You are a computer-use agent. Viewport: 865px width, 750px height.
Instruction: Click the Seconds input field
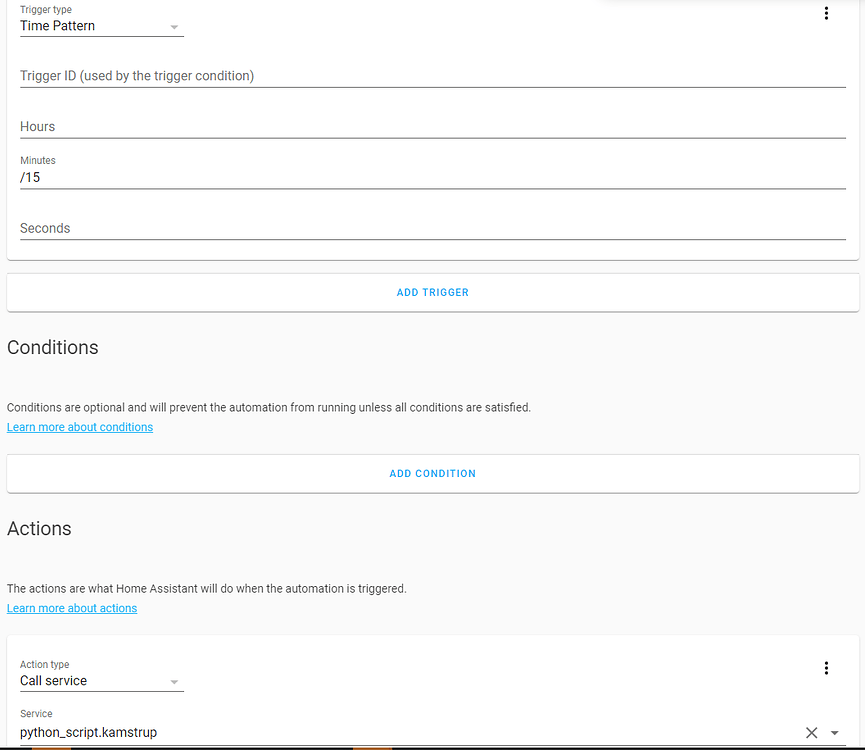click(x=432, y=228)
